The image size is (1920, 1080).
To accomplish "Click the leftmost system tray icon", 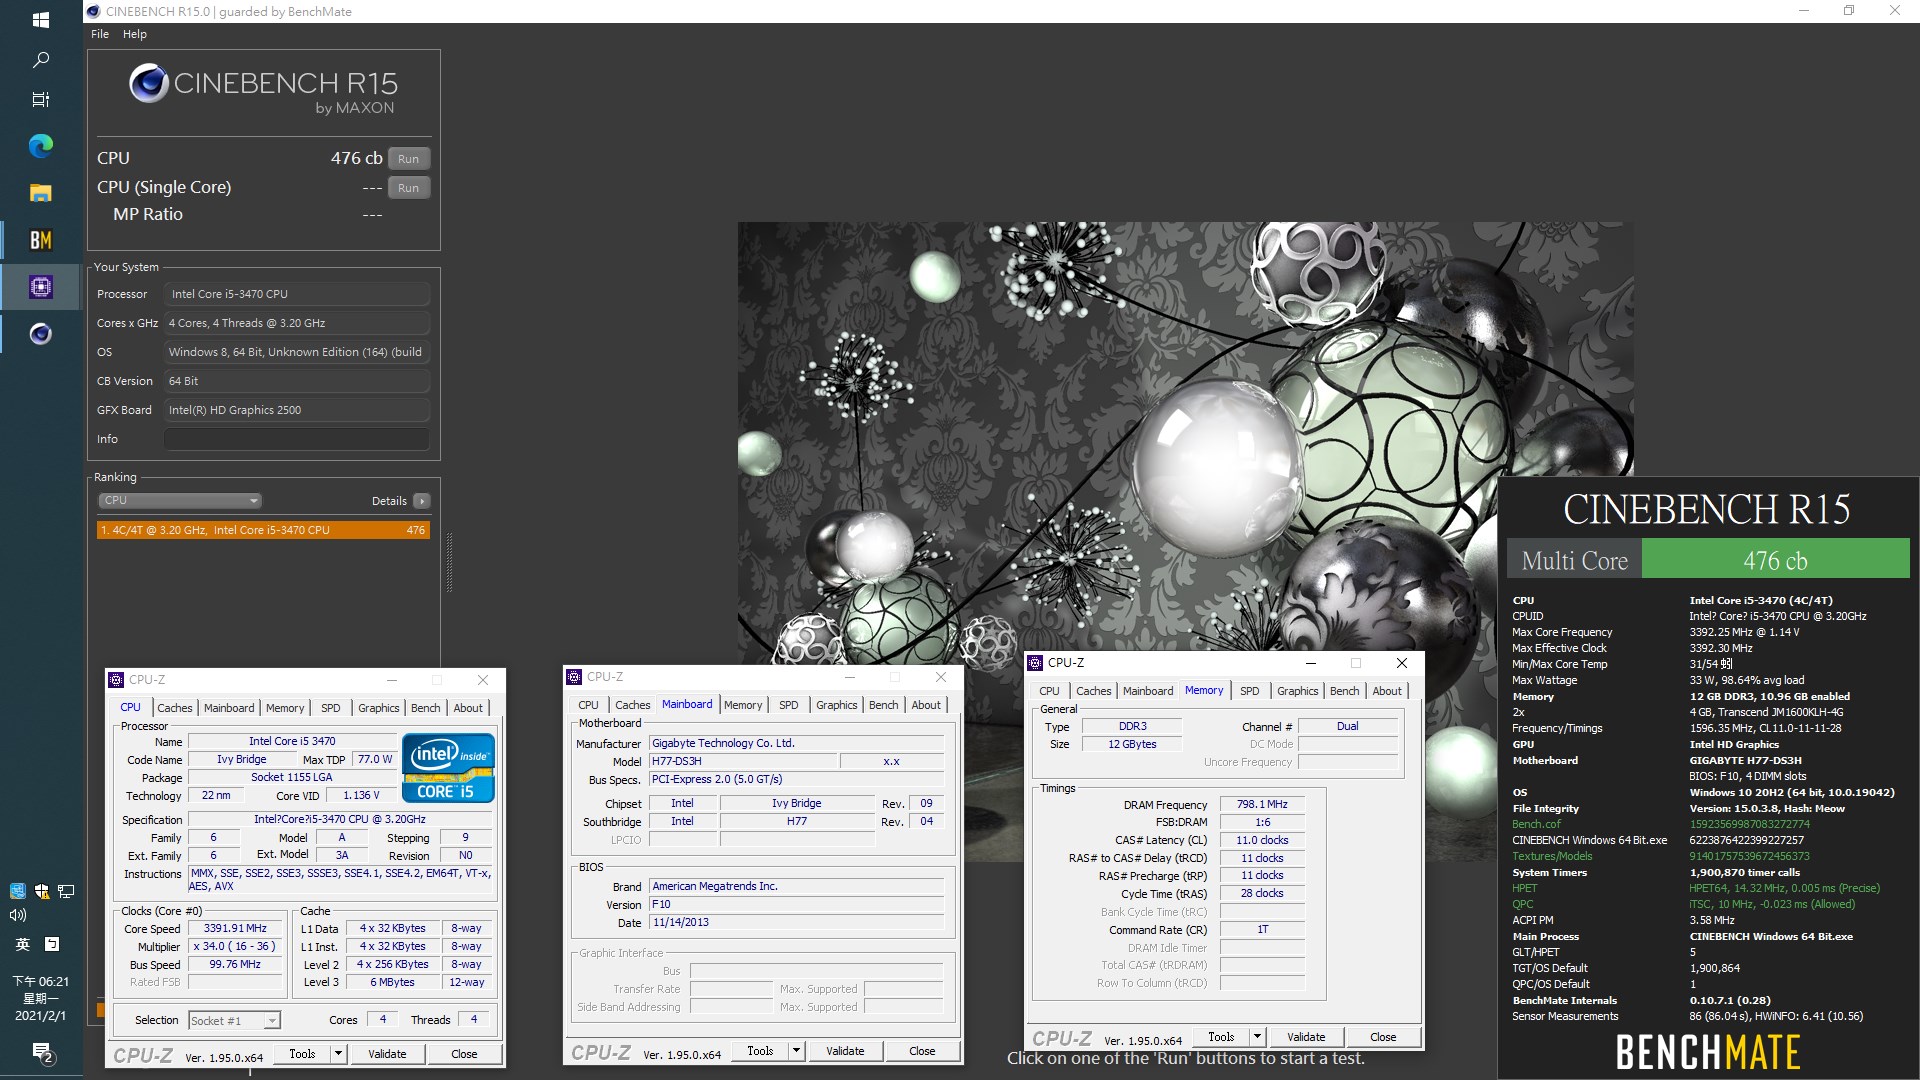I will [x=17, y=890].
